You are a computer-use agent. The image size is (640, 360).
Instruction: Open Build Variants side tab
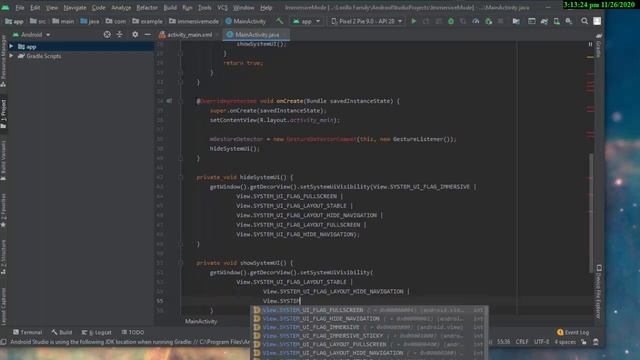pyautogui.click(x=4, y=160)
